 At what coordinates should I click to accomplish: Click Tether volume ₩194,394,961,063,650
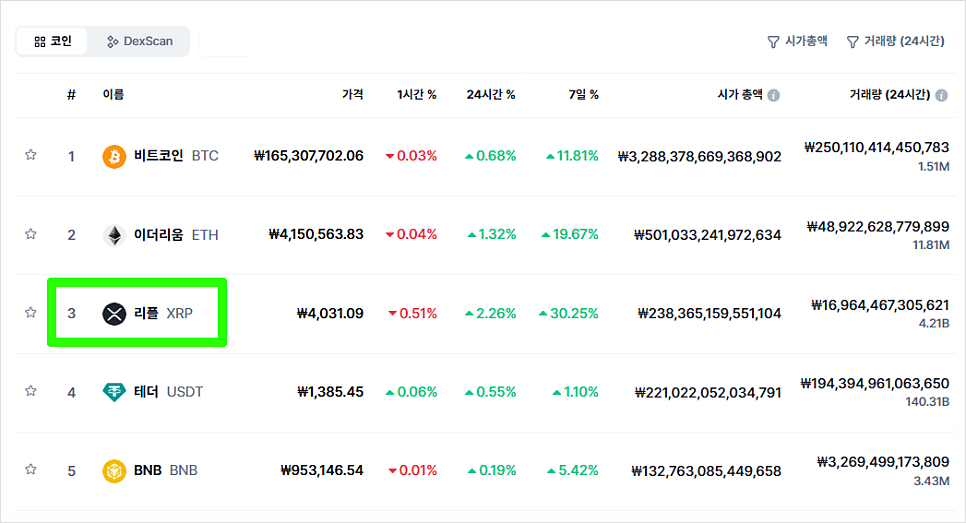(x=875, y=383)
